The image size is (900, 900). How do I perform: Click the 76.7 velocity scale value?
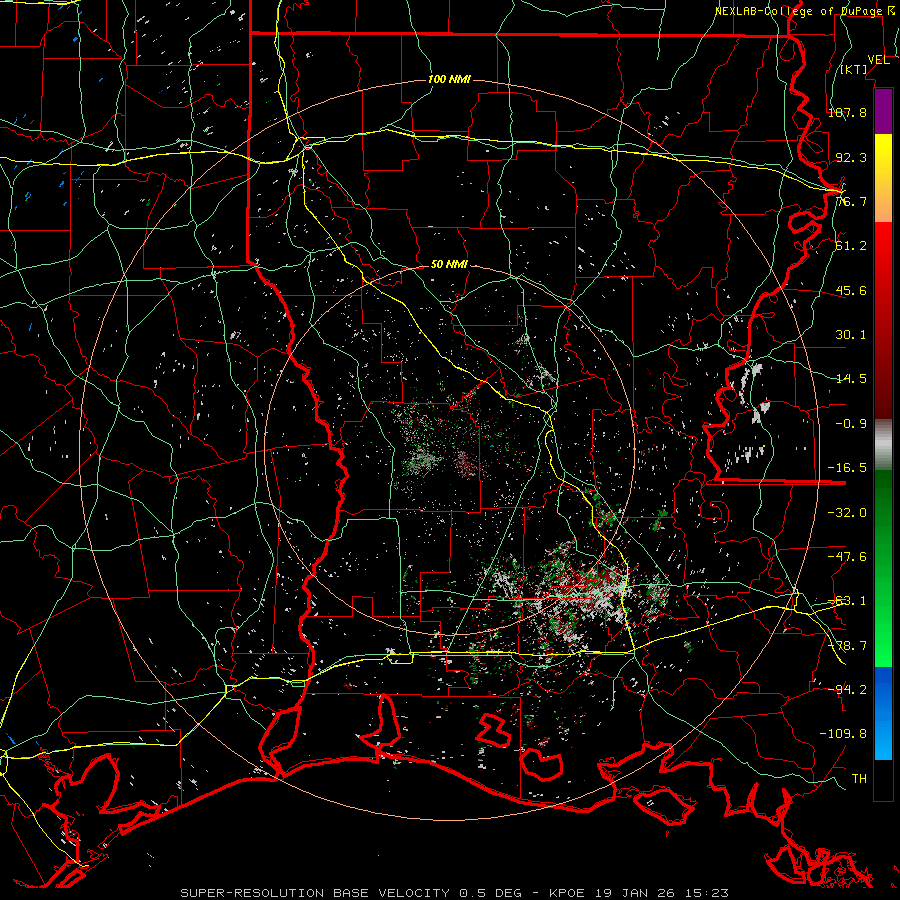[851, 201]
